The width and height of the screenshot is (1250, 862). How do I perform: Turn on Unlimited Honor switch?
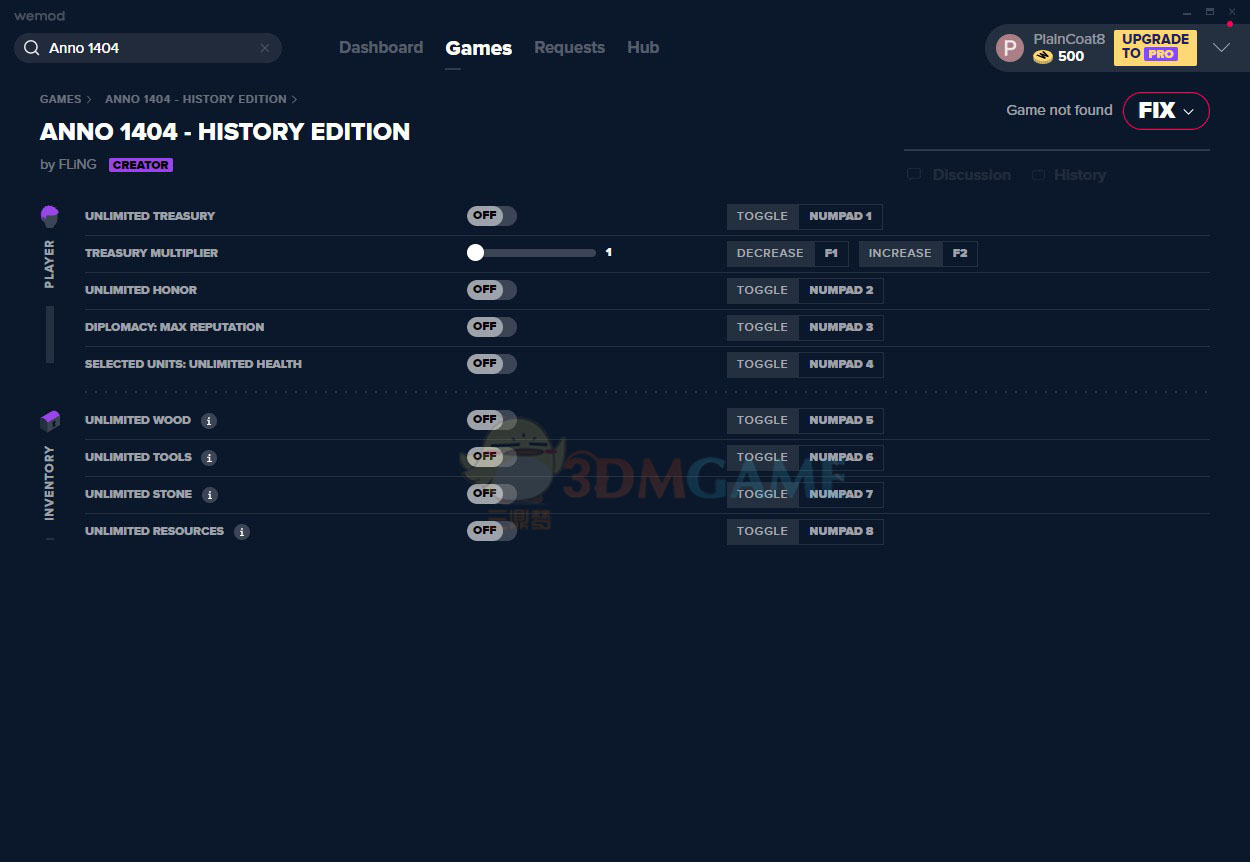click(x=491, y=290)
